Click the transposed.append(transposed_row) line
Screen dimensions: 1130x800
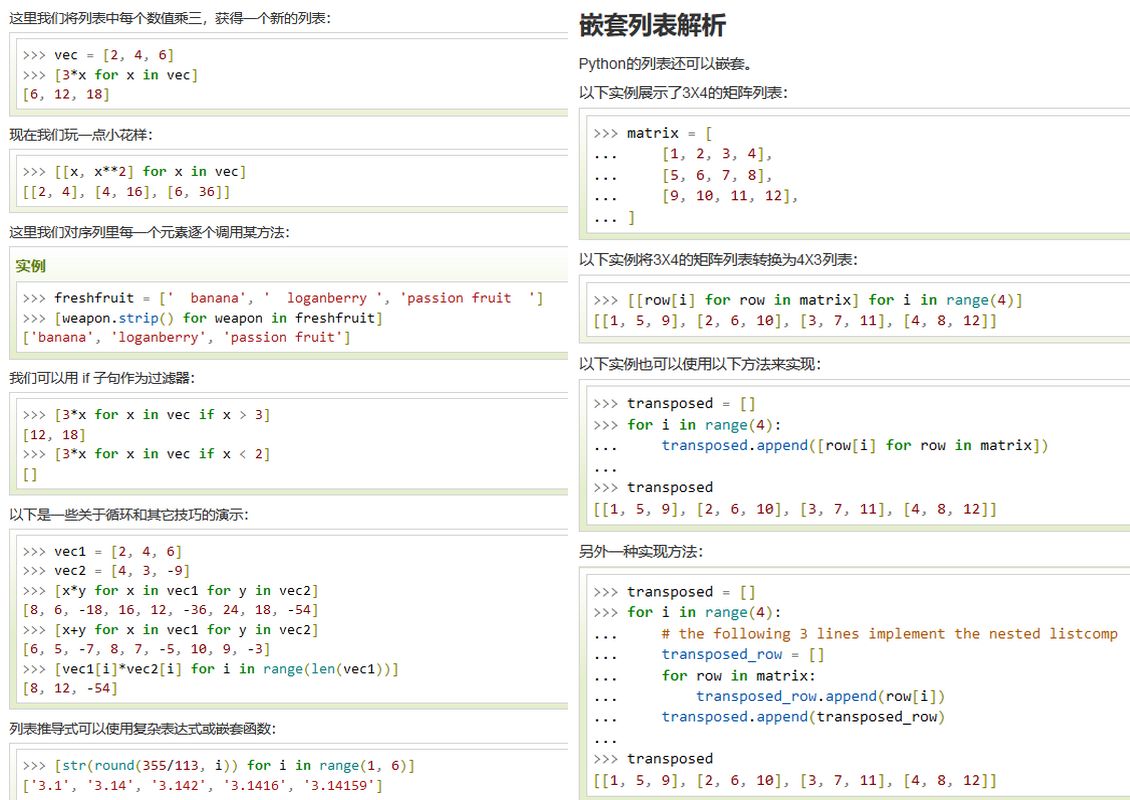click(x=802, y=717)
